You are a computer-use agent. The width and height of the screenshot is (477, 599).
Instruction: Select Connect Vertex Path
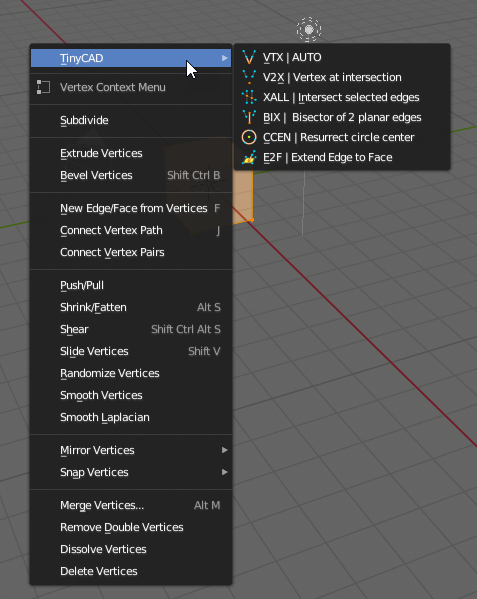pos(131,230)
